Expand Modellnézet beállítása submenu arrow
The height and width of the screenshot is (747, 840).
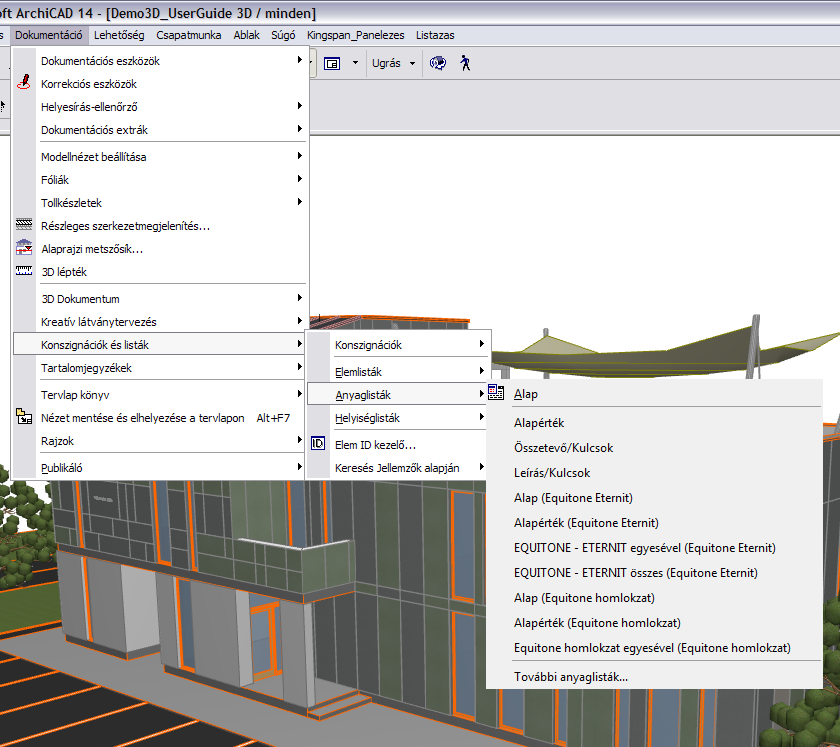(300, 155)
